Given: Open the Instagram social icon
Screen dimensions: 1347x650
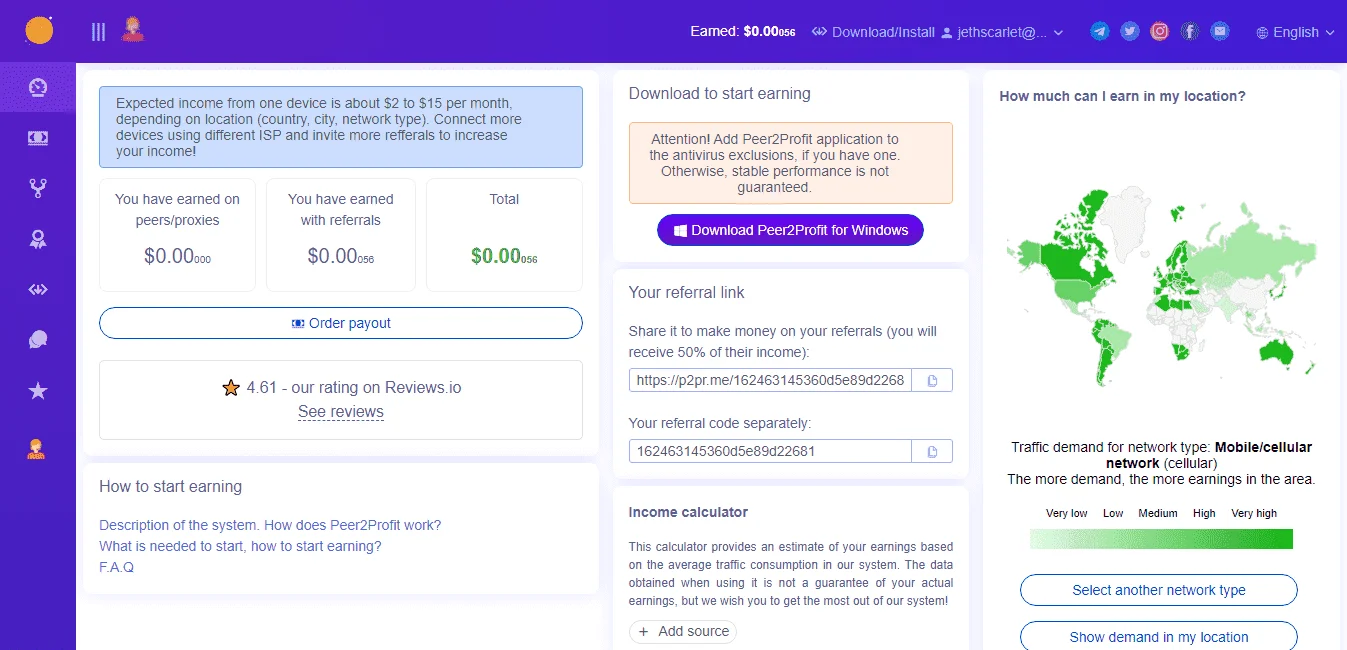Looking at the screenshot, I should point(1160,31).
